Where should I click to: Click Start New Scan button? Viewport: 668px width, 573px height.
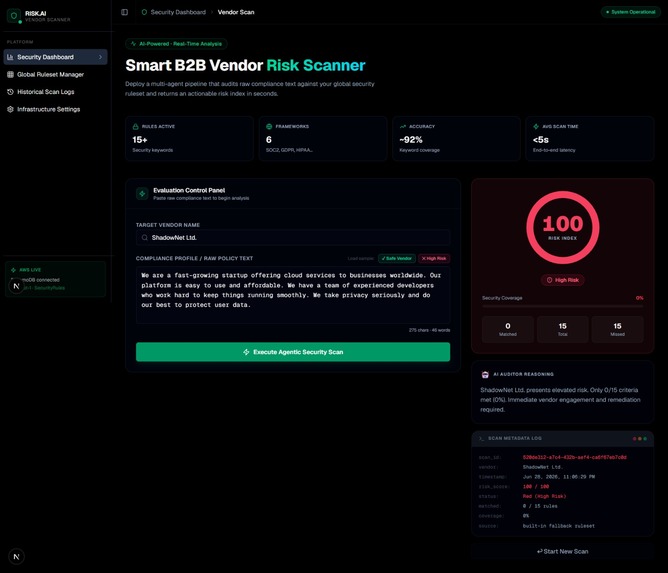[563, 552]
